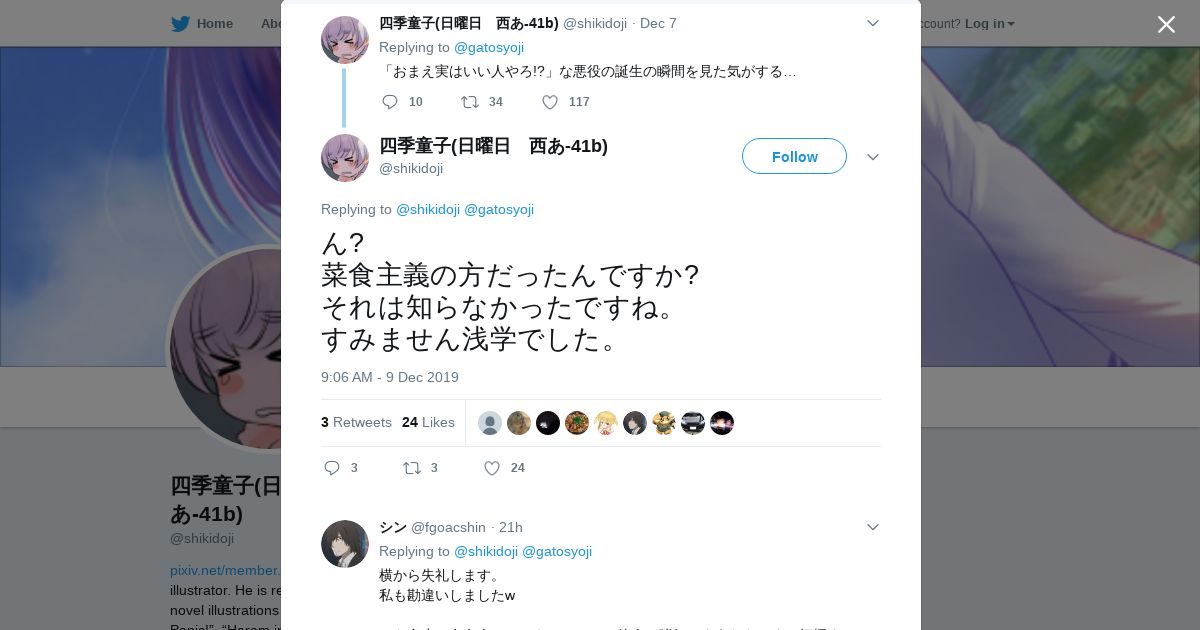This screenshot has height=630, width=1200.
Task: Follow 四季童子 with the Follow button
Action: point(794,156)
